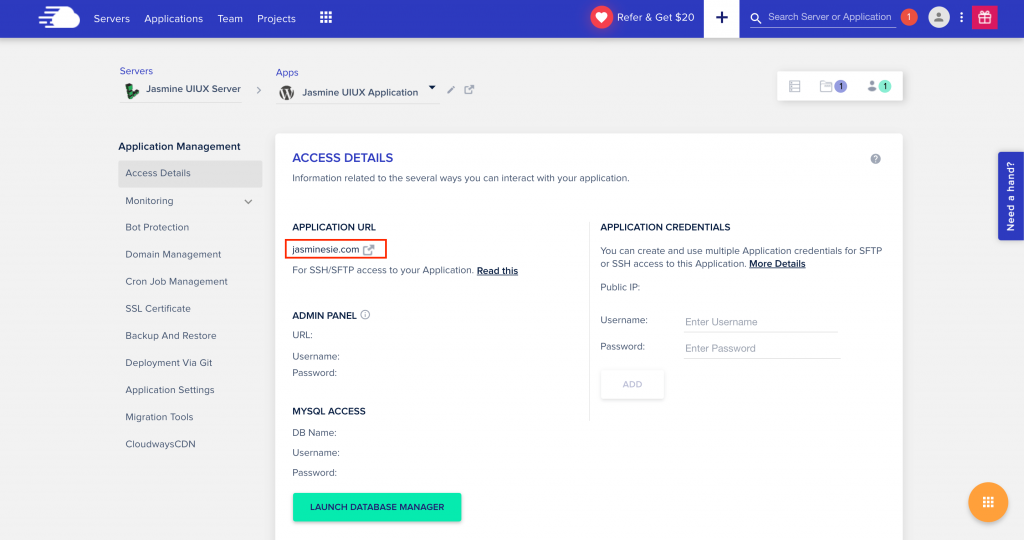The image size is (1024, 540).
Task: Click Jasmine UIUX Application name
Action: tap(360, 93)
